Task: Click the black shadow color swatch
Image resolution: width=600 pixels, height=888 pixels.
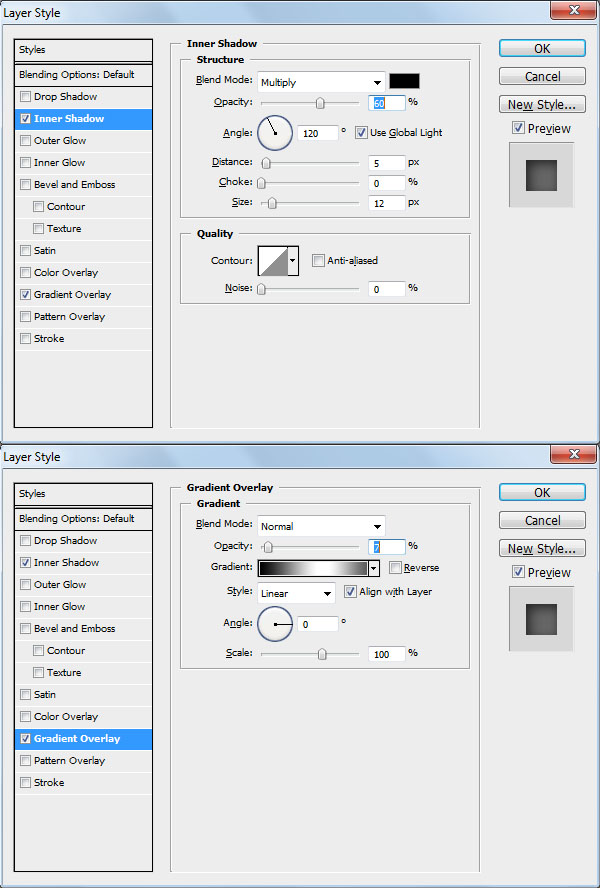Action: 405,81
